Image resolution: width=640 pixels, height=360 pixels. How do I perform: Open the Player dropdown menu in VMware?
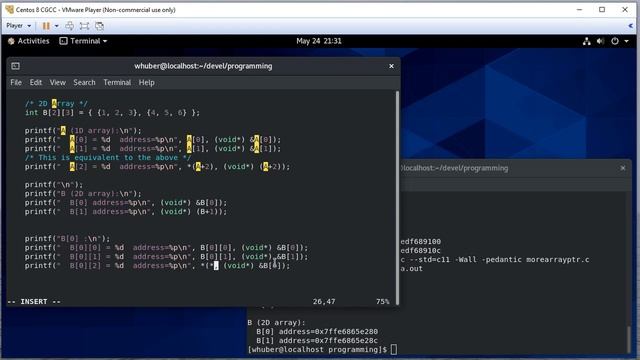tap(18, 26)
